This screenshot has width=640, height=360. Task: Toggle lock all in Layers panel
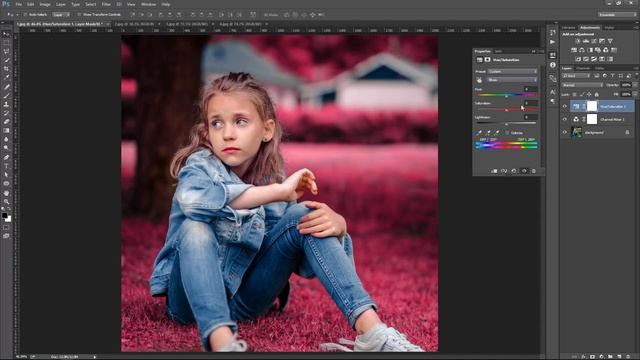pyautogui.click(x=596, y=94)
